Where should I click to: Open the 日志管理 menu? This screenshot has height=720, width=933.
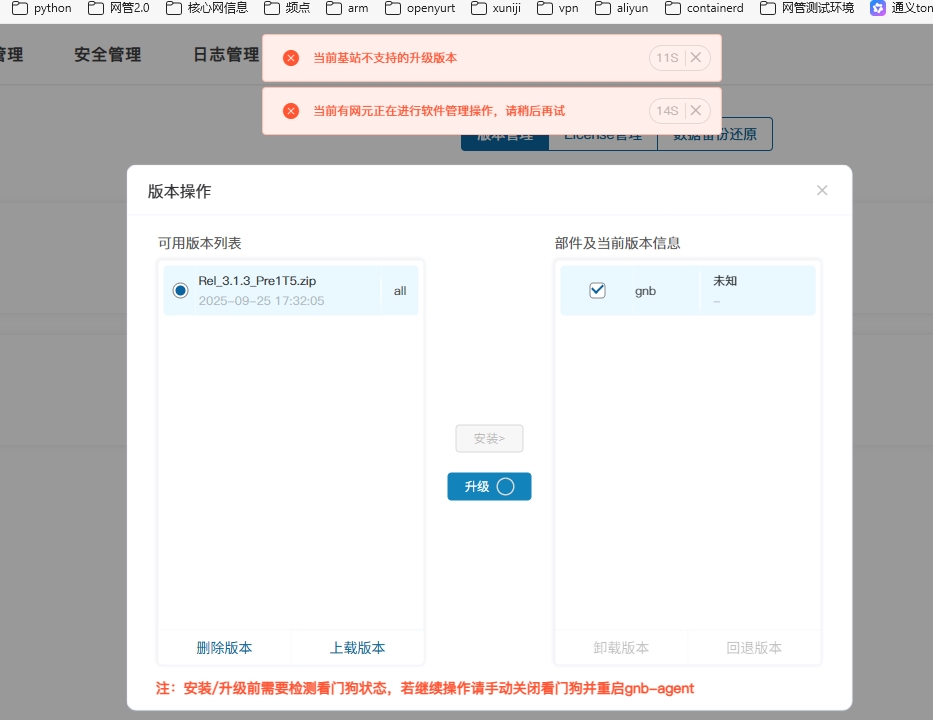(225, 55)
